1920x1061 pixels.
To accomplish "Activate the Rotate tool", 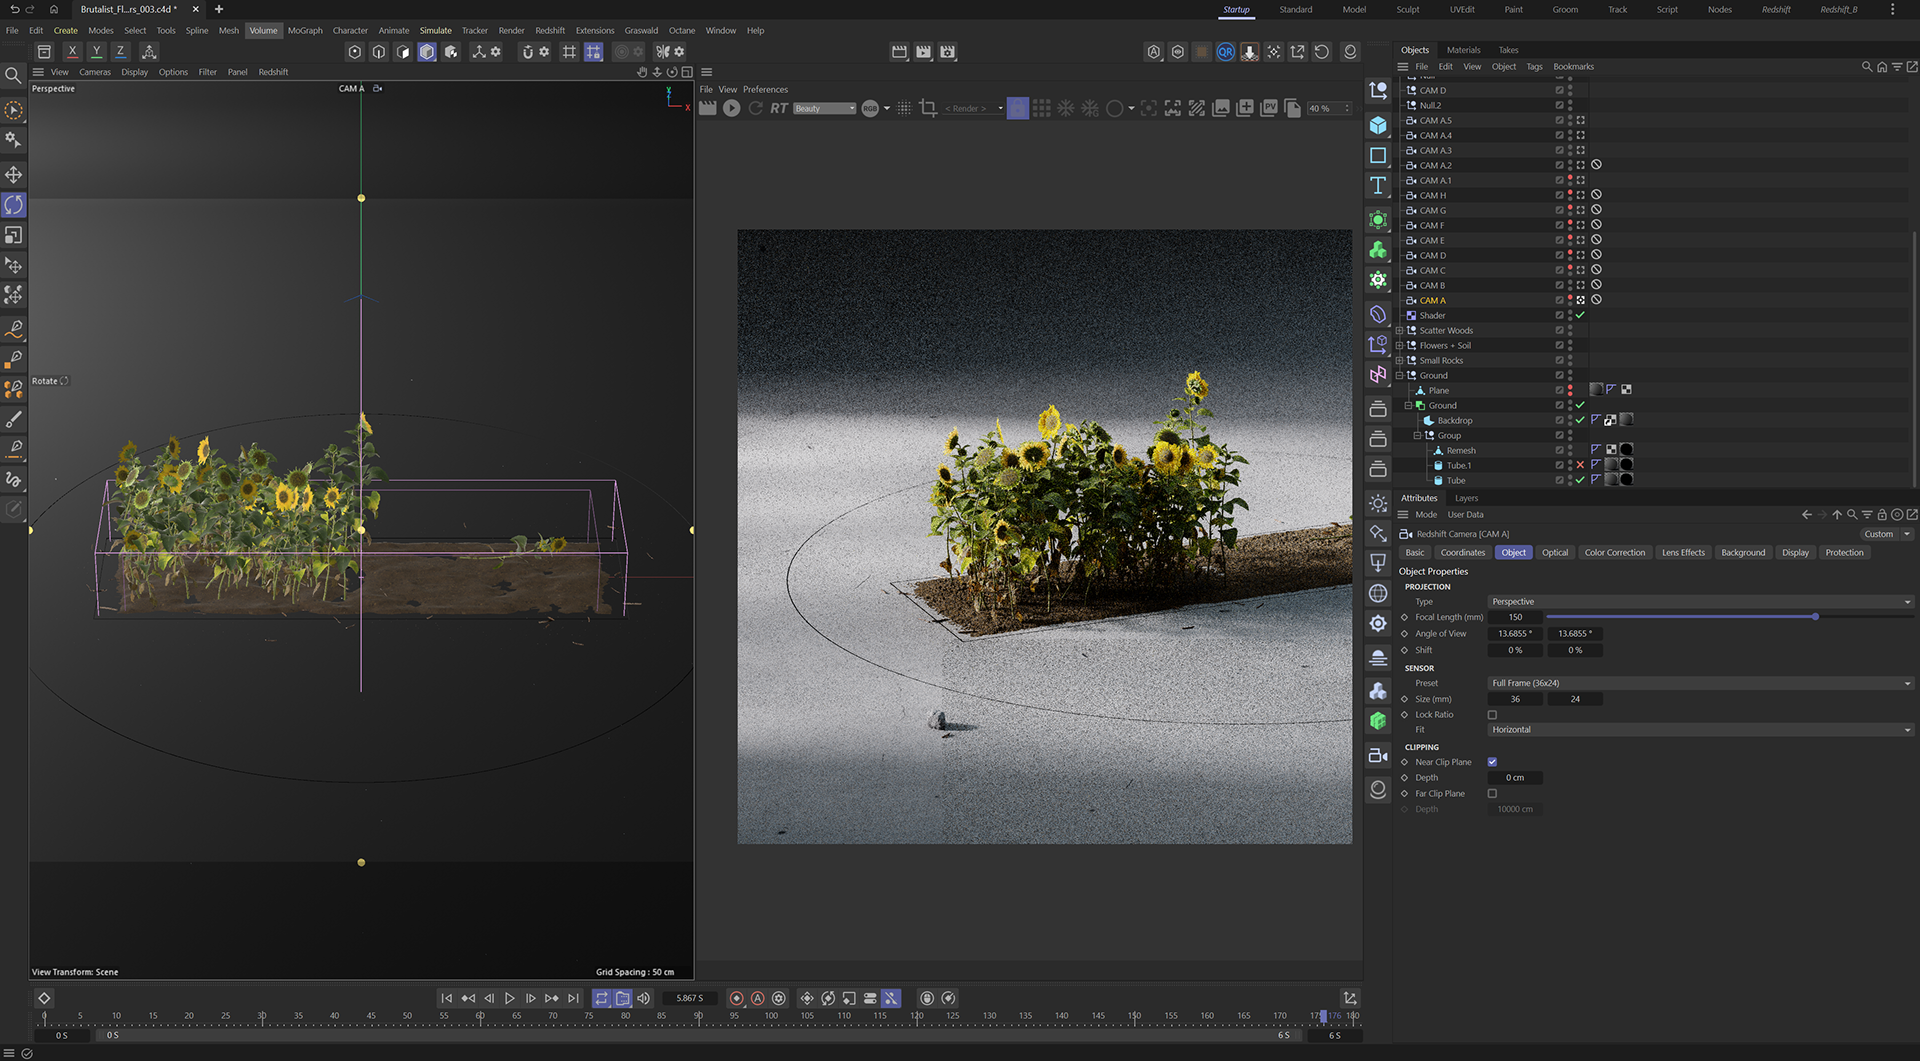I will point(14,205).
